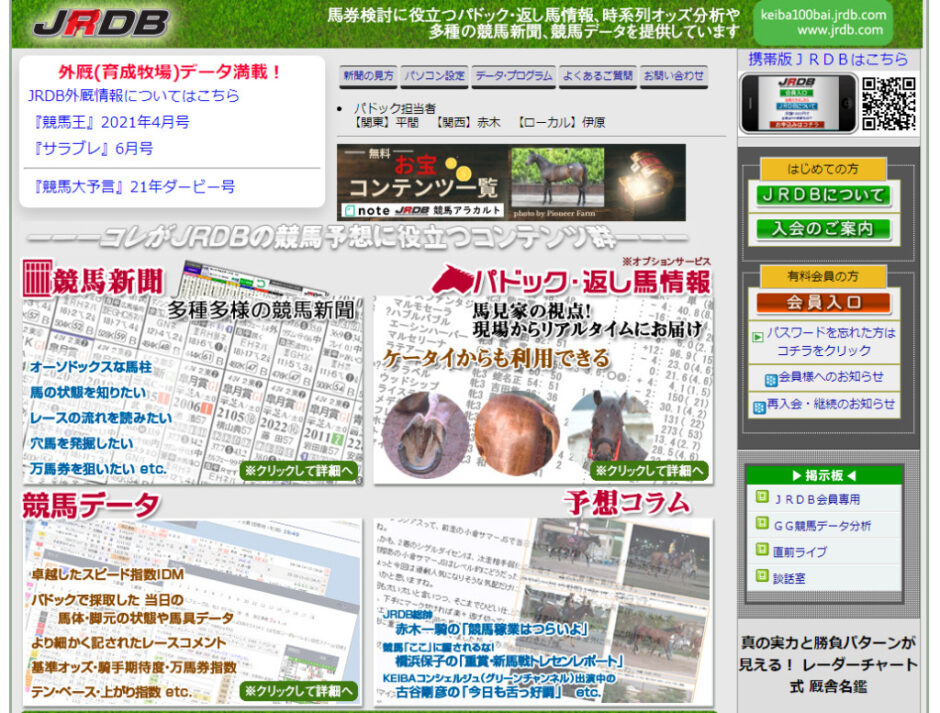This screenshot has height=713, width=940.
Task: Open the パソコン設定 navigation item
Action: click(437, 75)
